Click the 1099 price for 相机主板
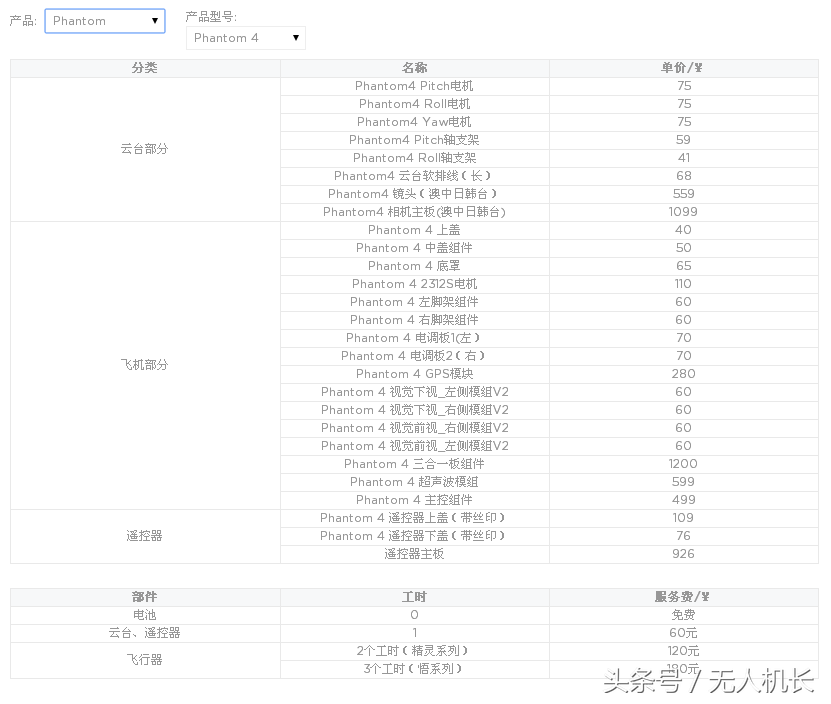 click(684, 212)
